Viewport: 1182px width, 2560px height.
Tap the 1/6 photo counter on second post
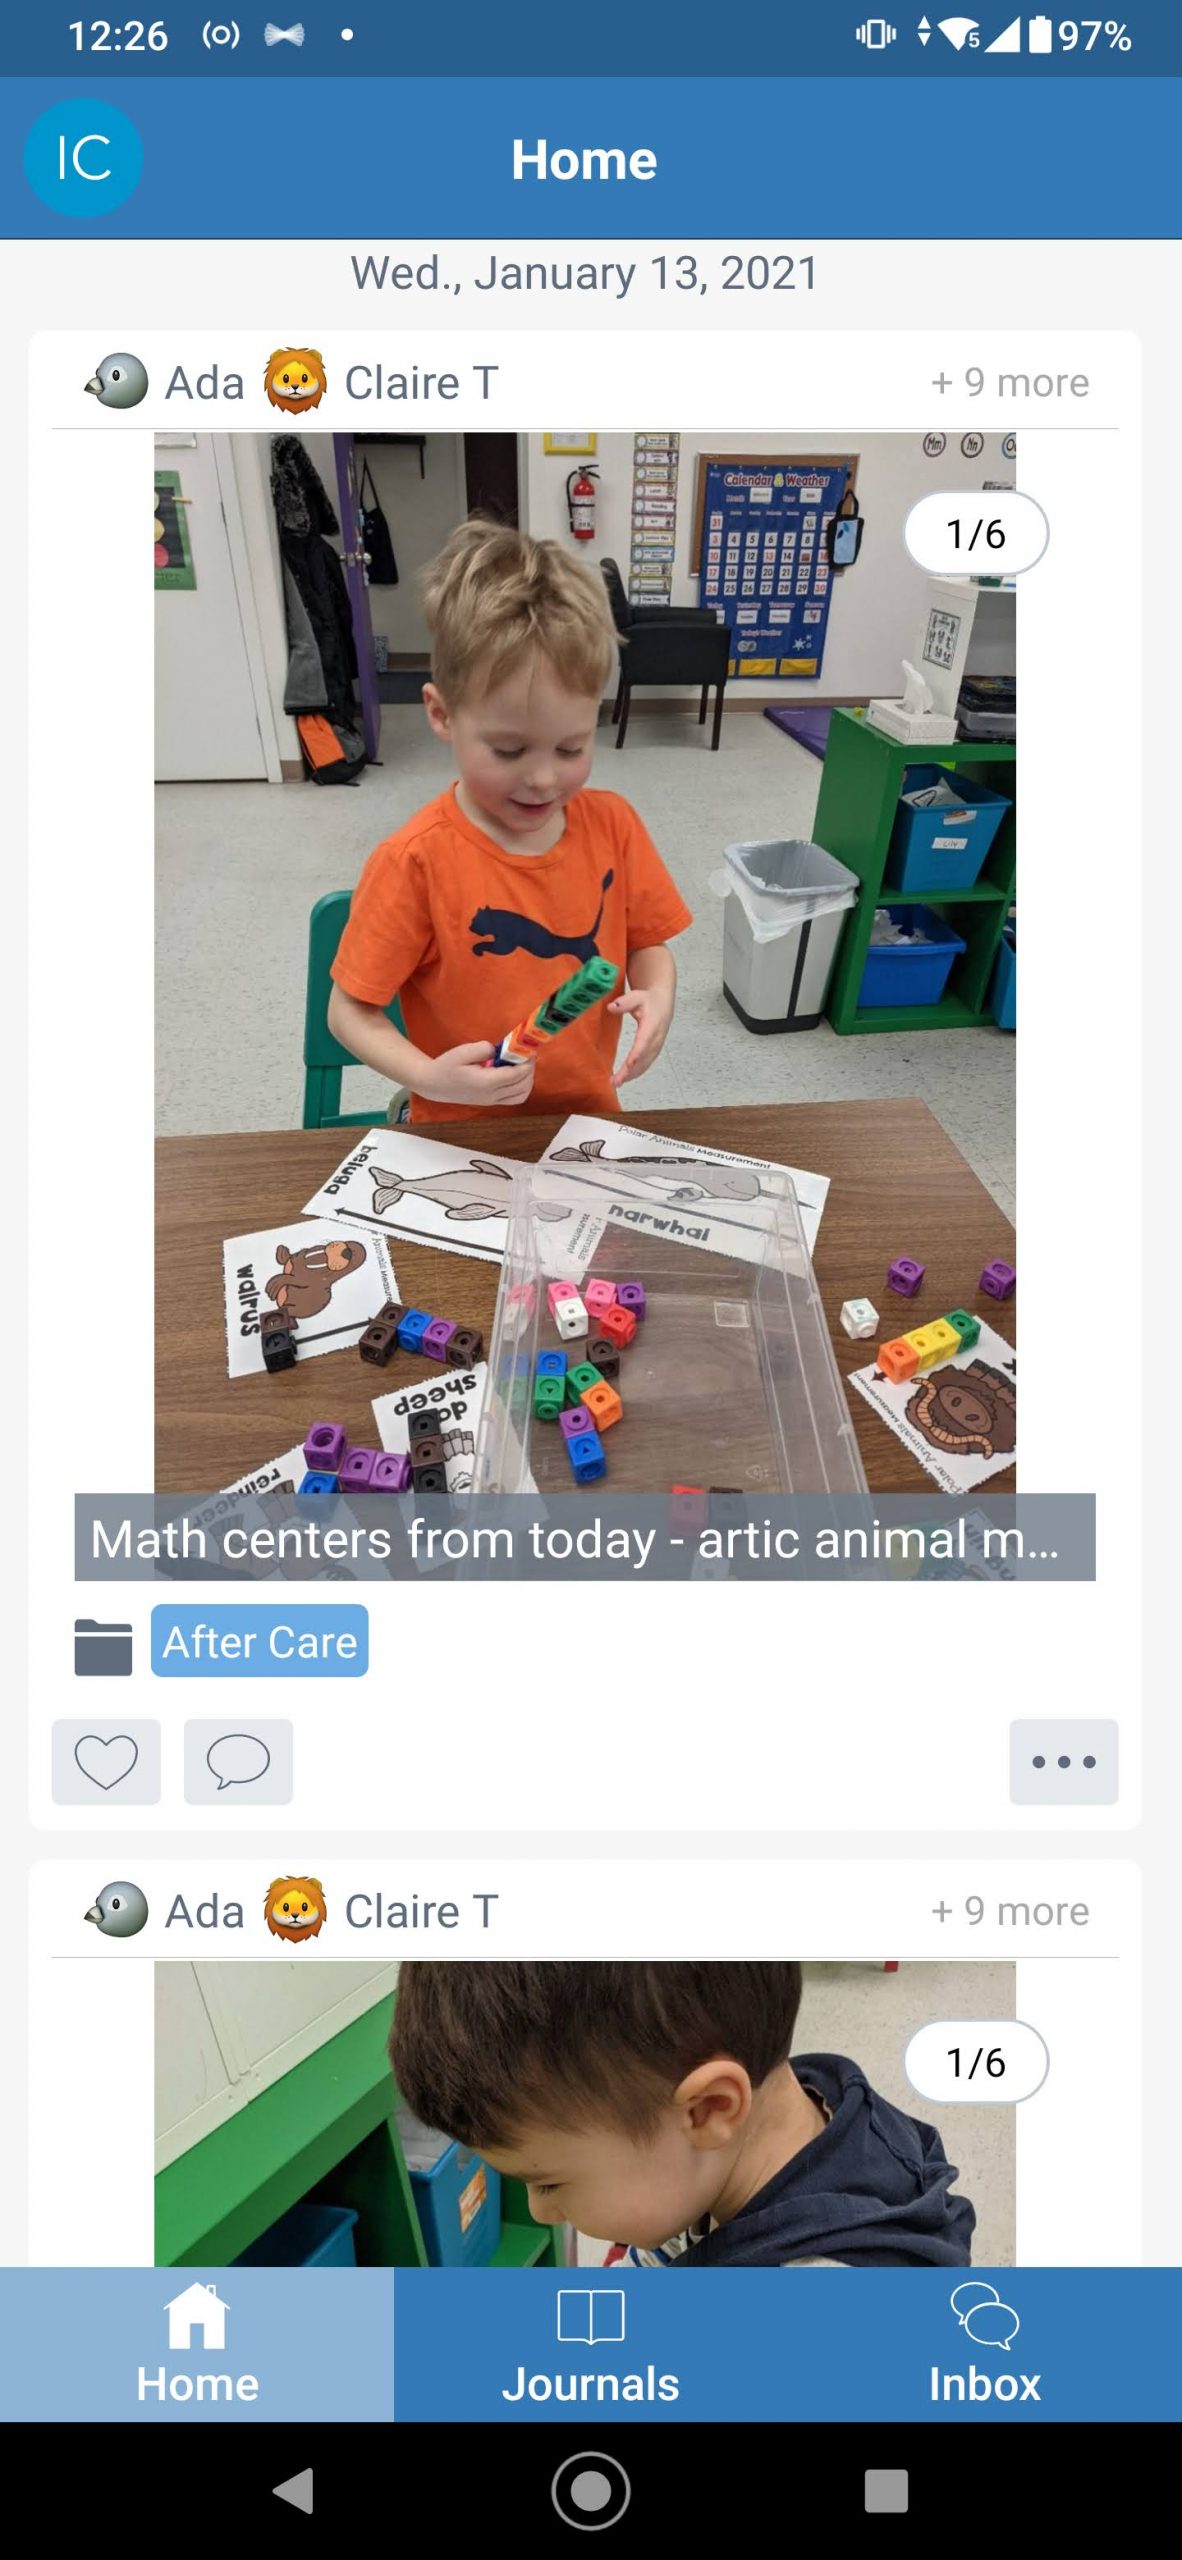(976, 2061)
